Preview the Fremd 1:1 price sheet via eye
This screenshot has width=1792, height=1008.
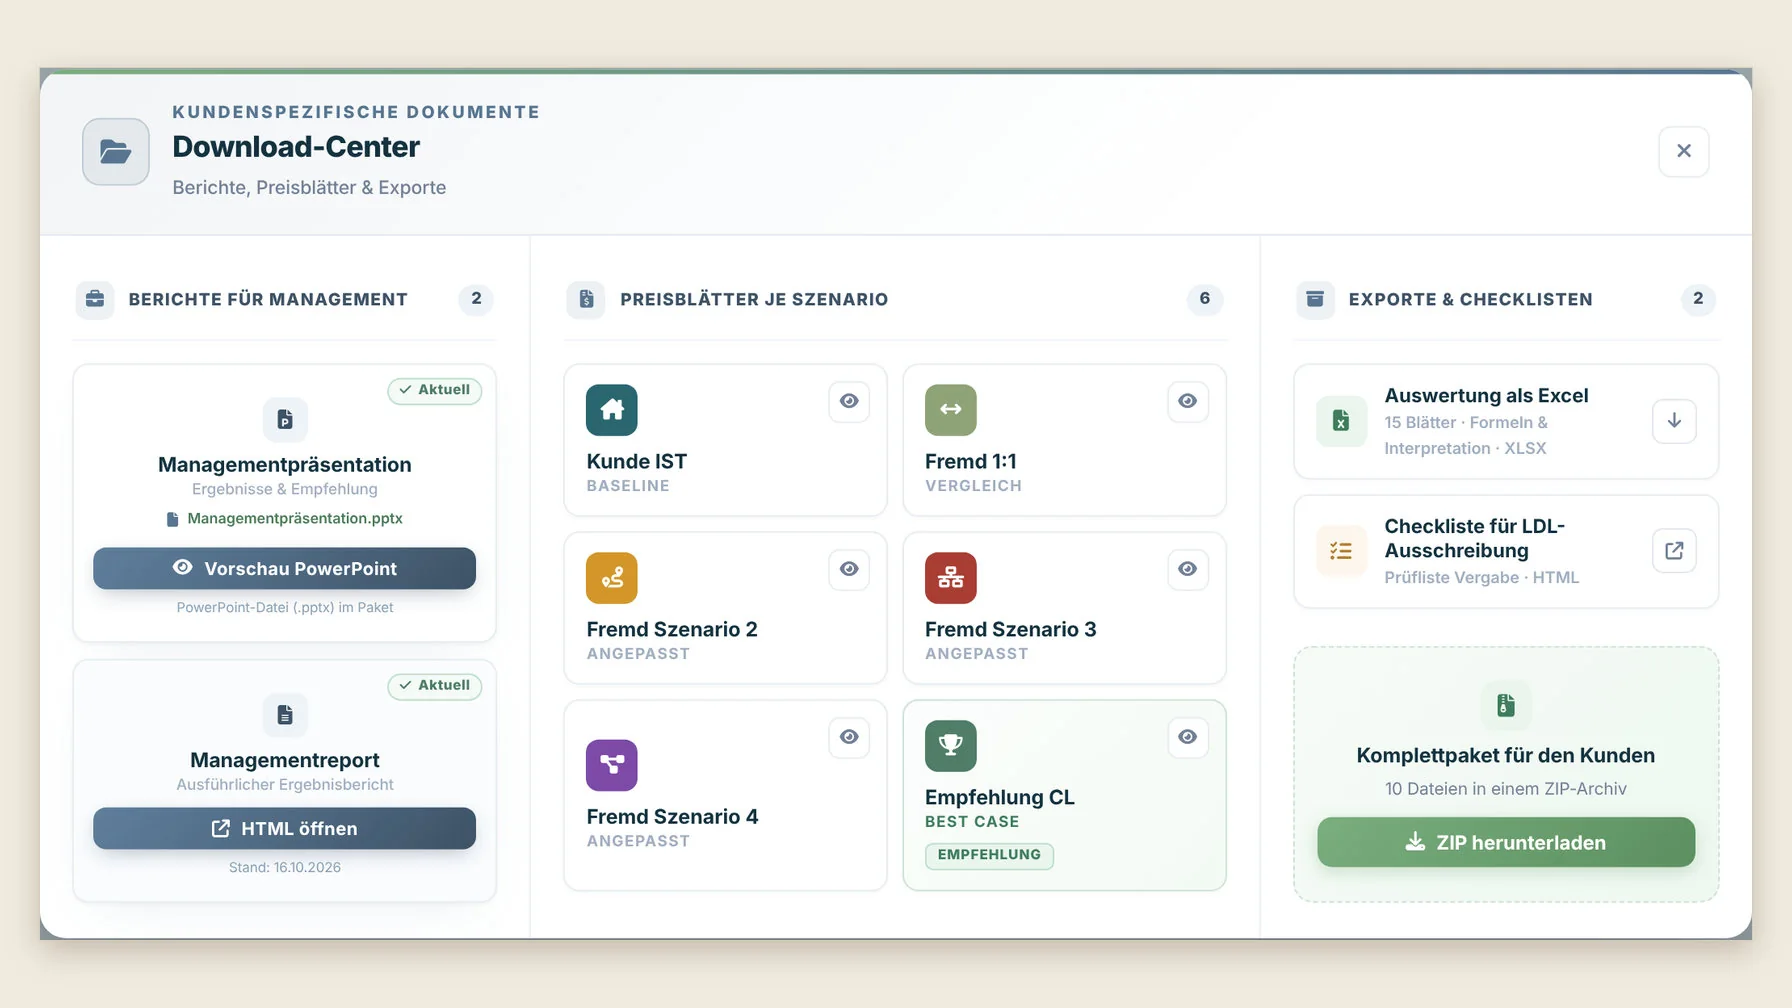(x=1188, y=401)
